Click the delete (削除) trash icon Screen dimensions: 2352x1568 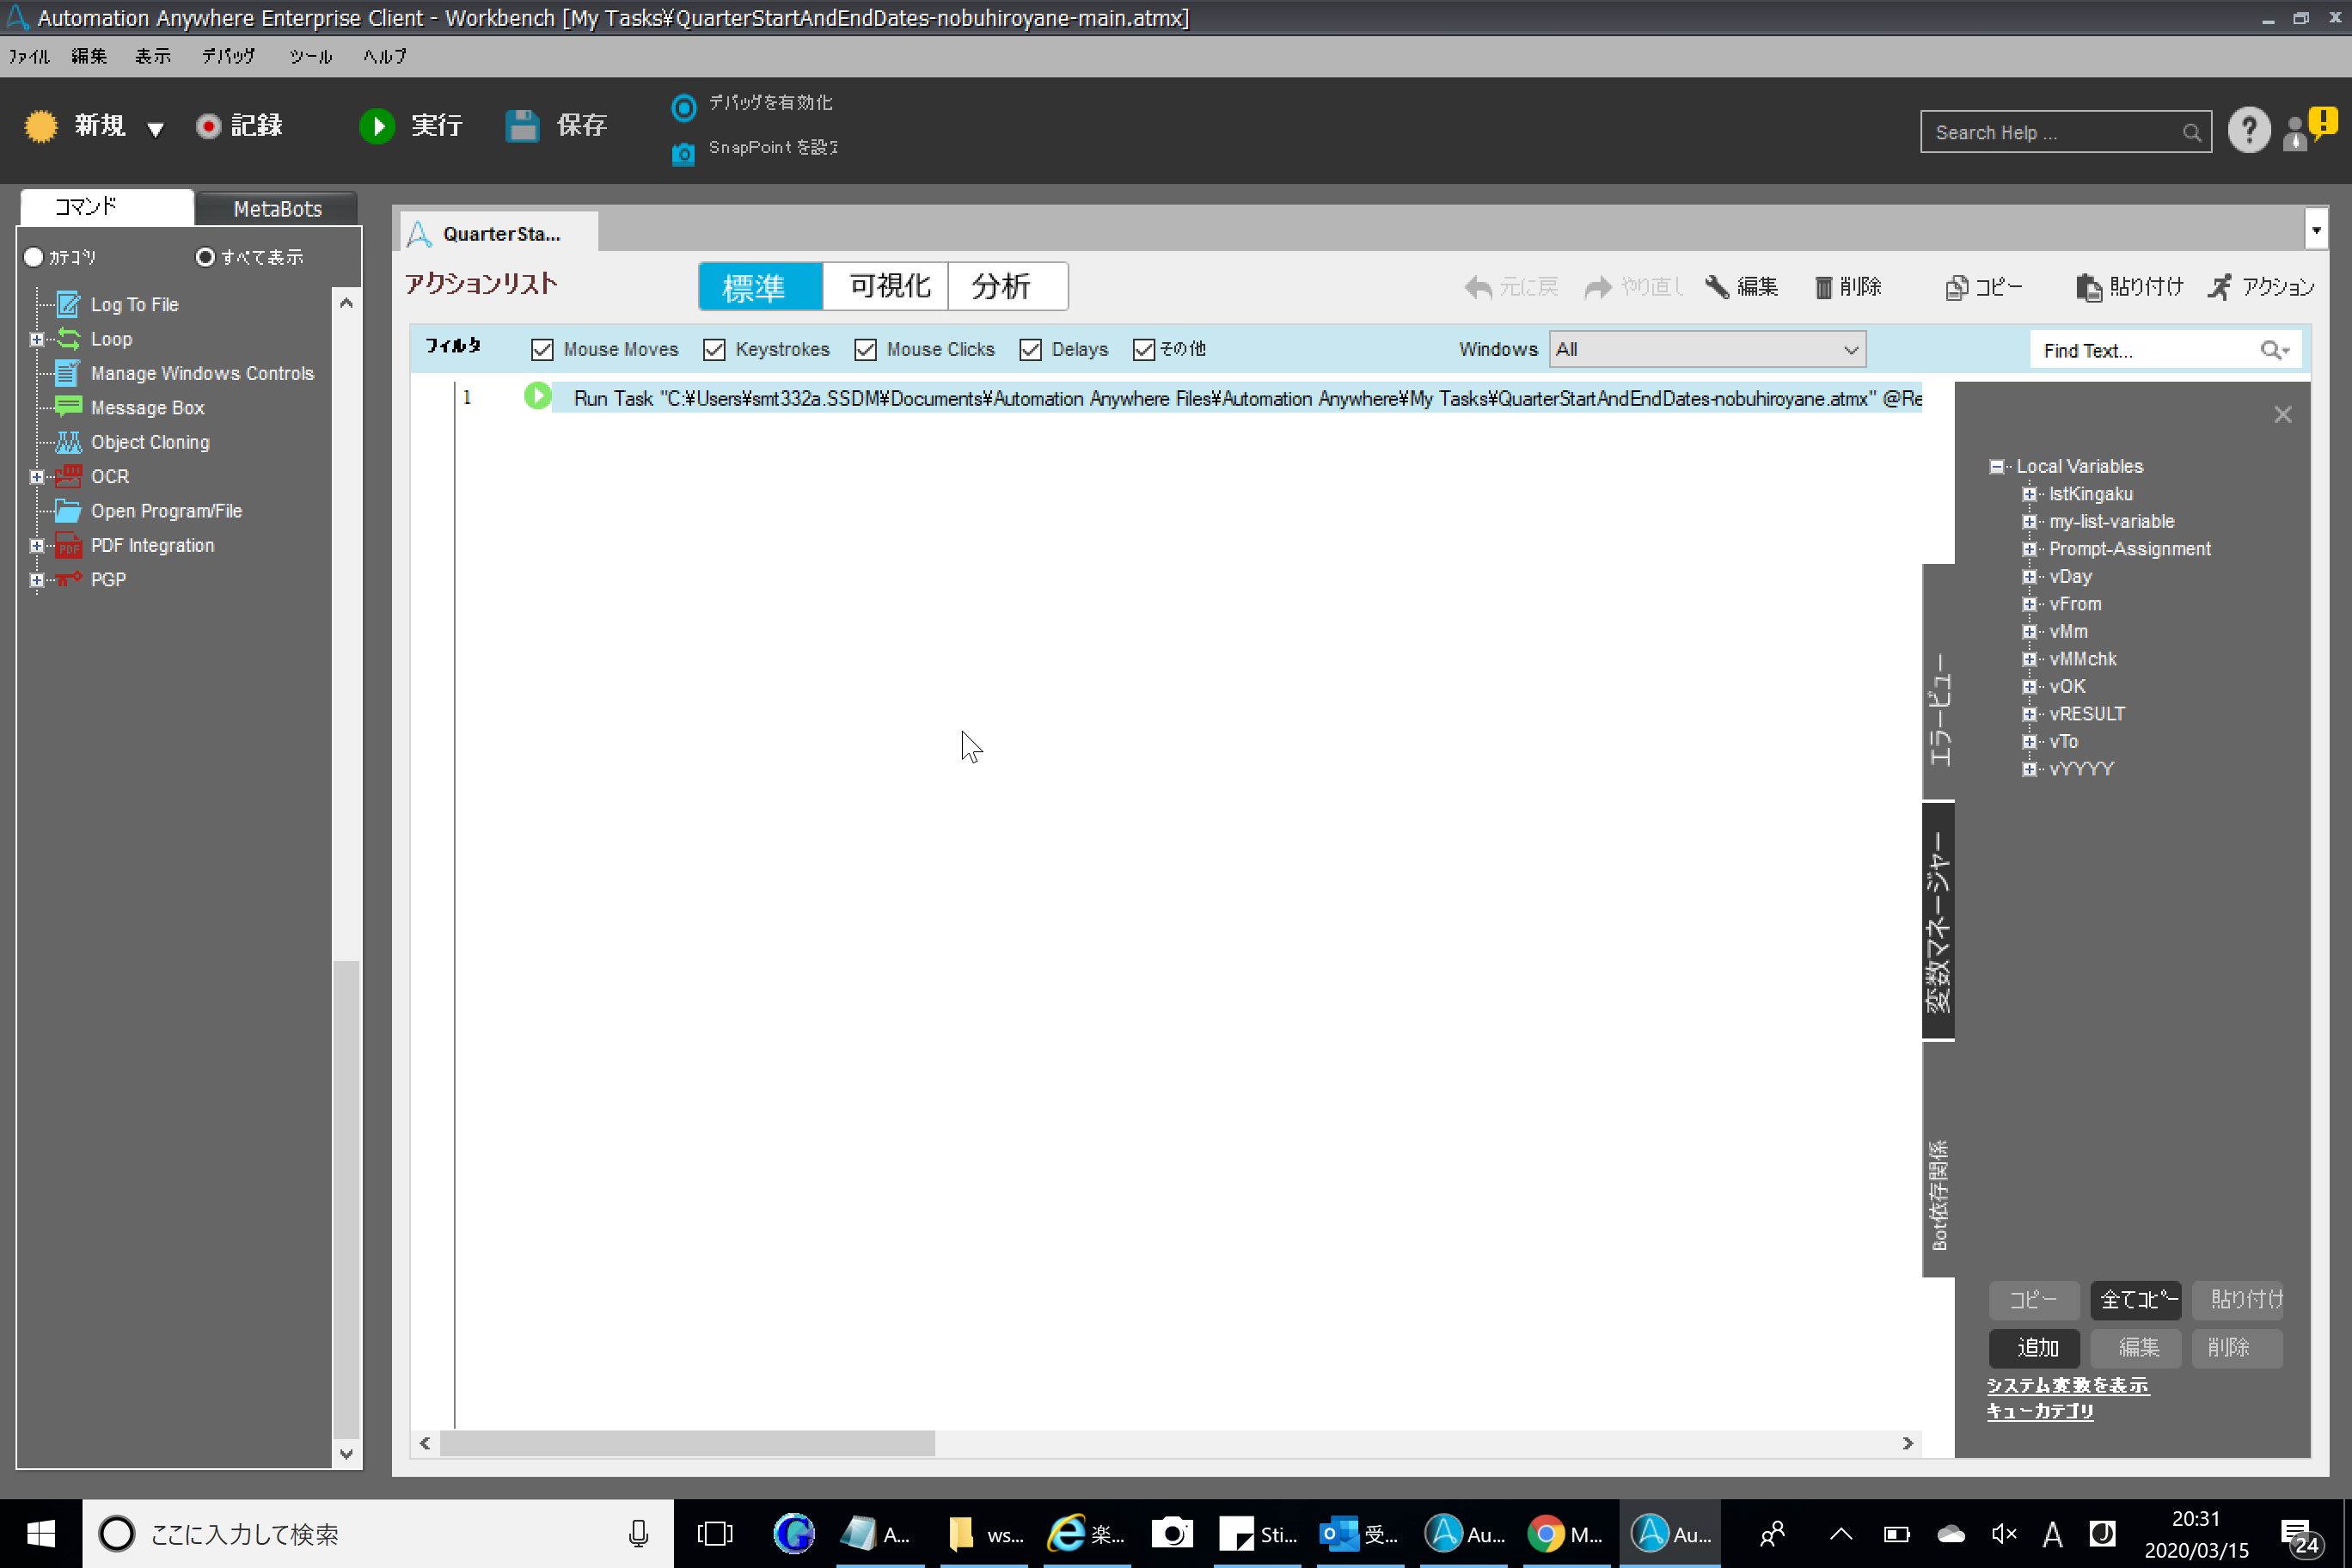tap(1823, 288)
